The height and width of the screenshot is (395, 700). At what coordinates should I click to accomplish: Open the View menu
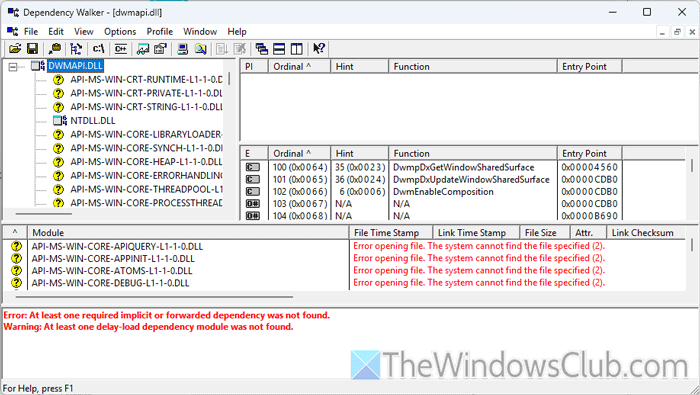pos(83,32)
